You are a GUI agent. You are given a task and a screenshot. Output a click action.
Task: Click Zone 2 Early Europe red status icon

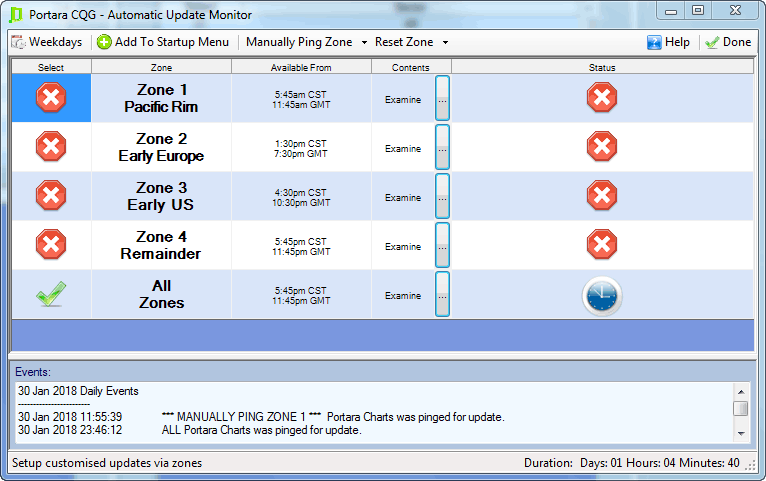[x=602, y=146]
